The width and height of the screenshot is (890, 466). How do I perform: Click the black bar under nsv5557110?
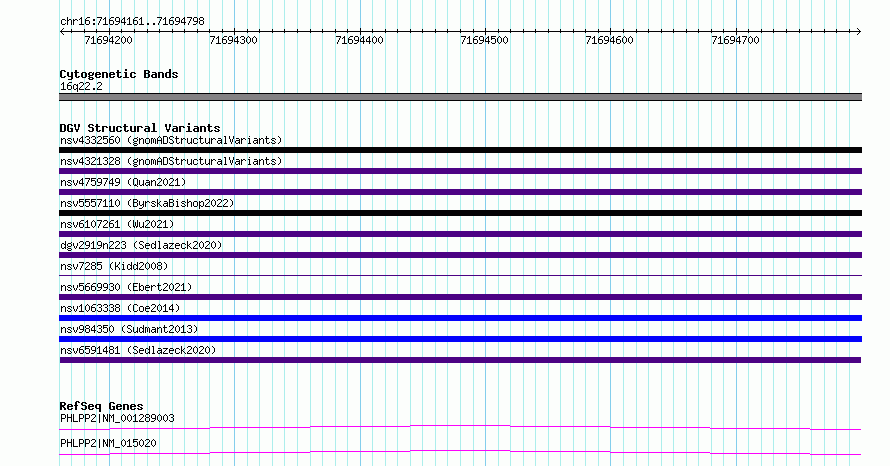(x=460, y=213)
